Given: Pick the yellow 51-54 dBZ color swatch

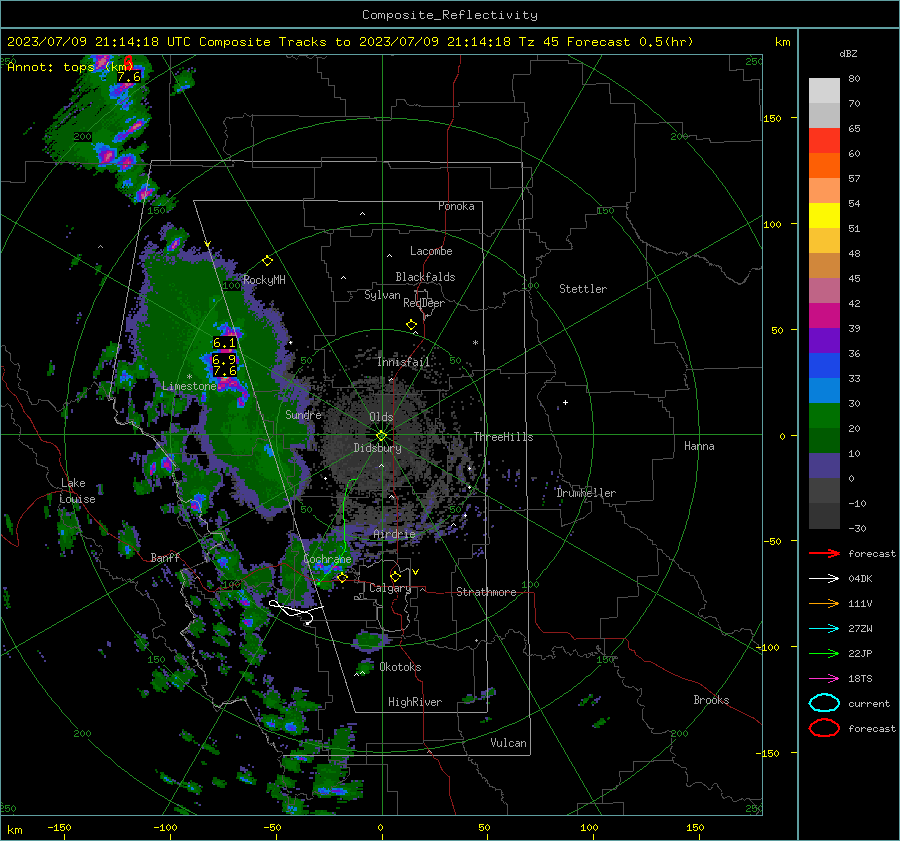Looking at the screenshot, I should (x=824, y=215).
